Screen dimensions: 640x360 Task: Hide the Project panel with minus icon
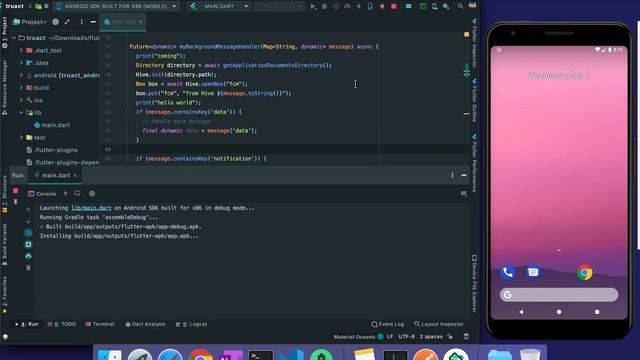[x=93, y=22]
